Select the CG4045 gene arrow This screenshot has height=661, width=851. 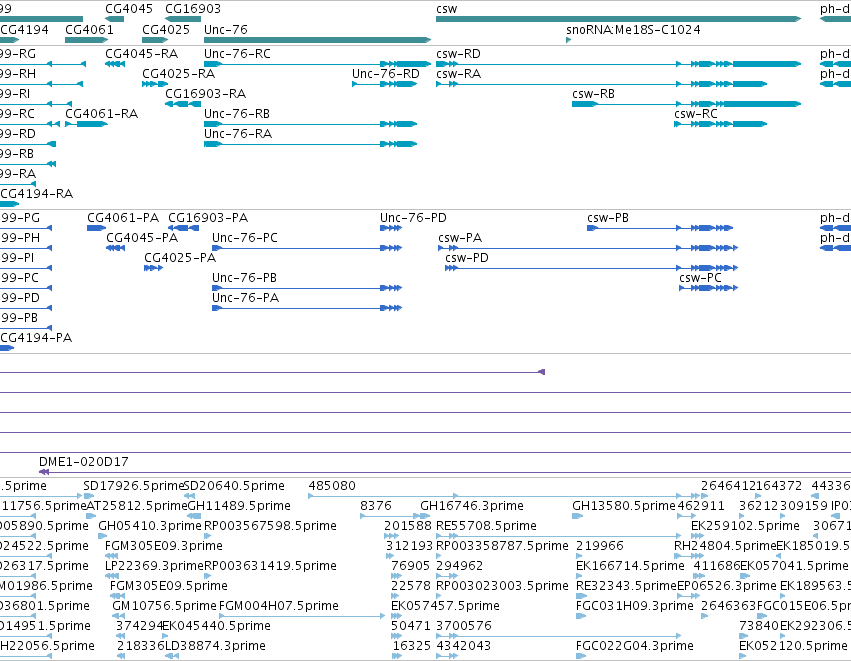point(115,19)
